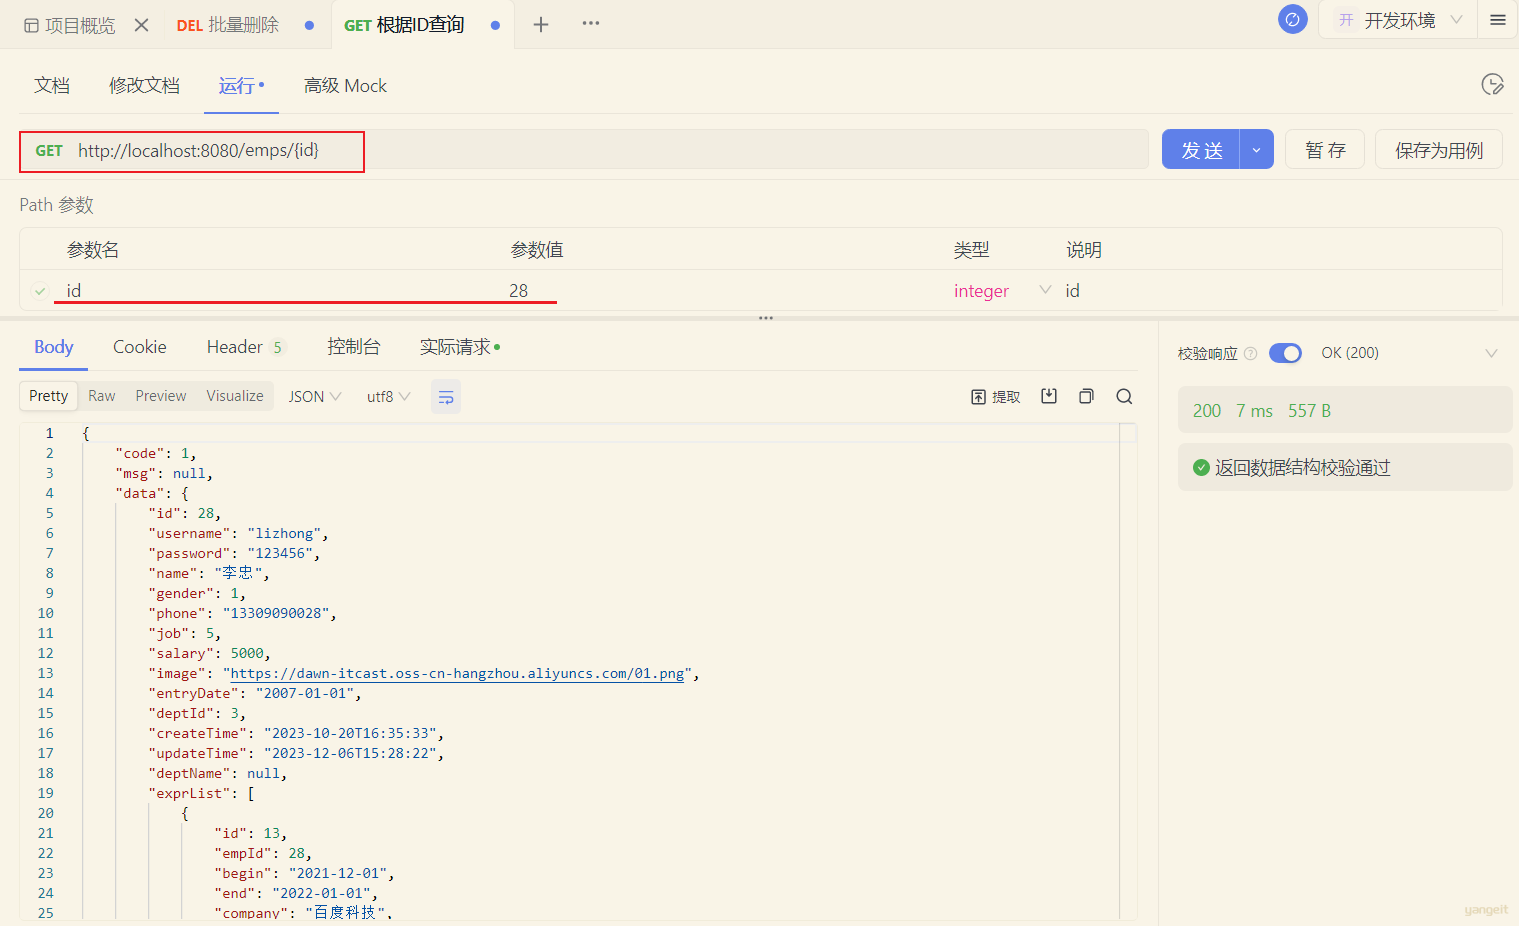Click the 200 status code text
The height and width of the screenshot is (926, 1519).
point(1207,411)
